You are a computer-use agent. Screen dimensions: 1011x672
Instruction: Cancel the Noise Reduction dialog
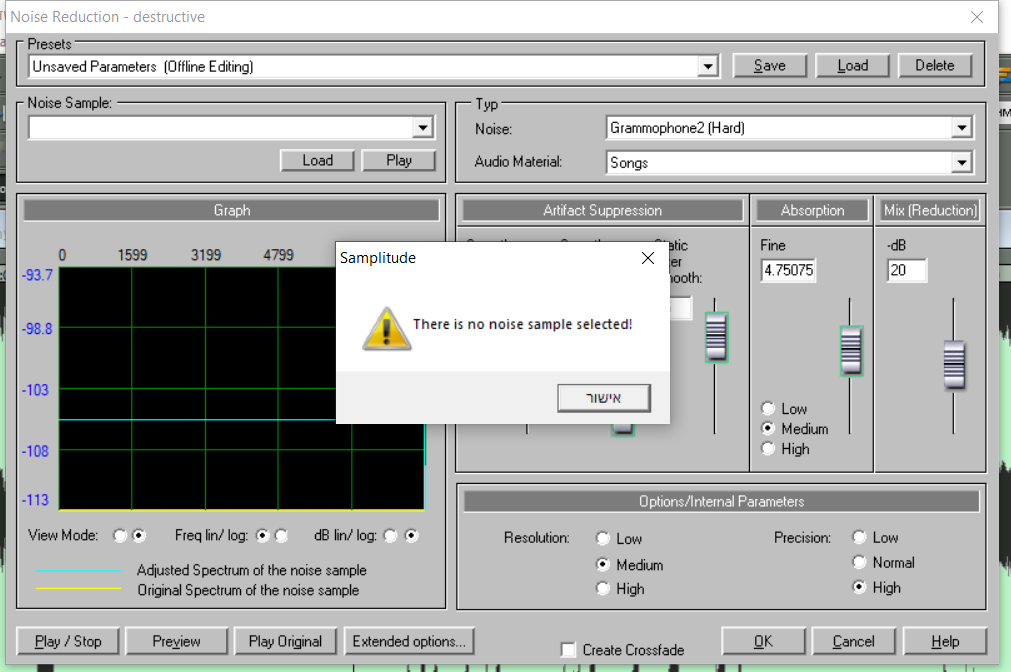tap(853, 642)
